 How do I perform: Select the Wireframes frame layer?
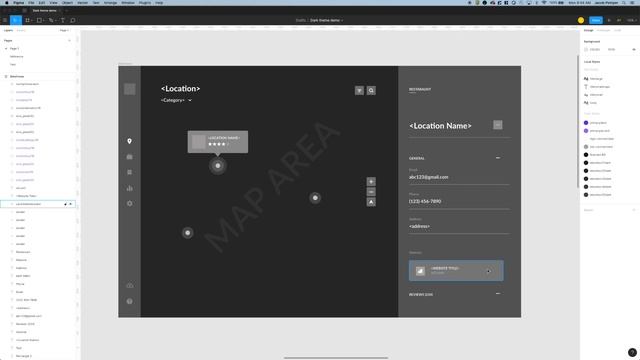(x=17, y=76)
